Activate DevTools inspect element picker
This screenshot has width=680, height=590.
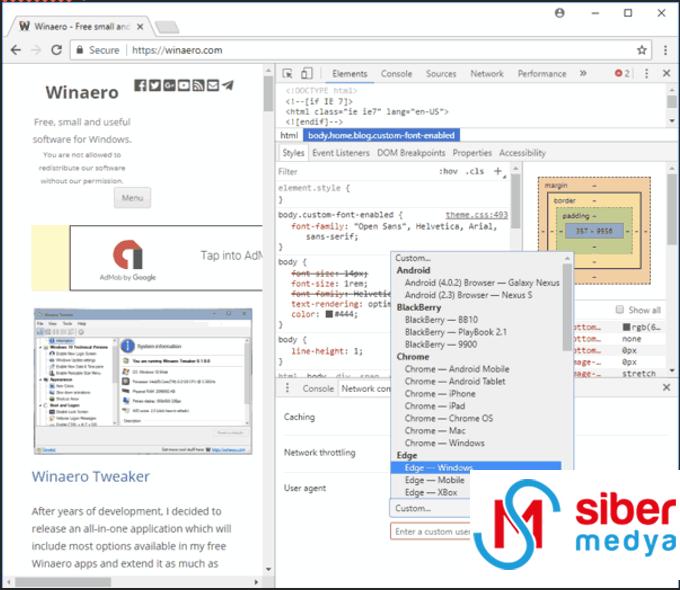(287, 74)
